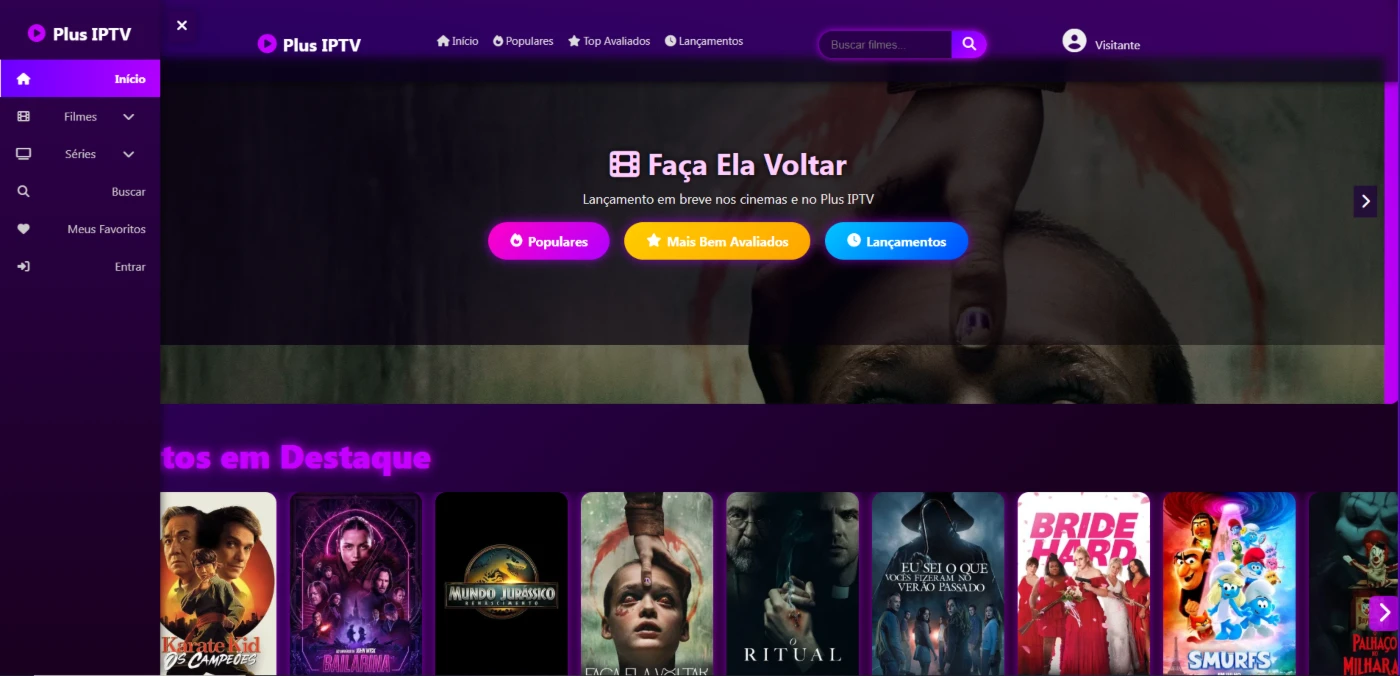The width and height of the screenshot is (1400, 676).
Task: Expand the Filmes submenu chevron
Action: pyautogui.click(x=128, y=117)
